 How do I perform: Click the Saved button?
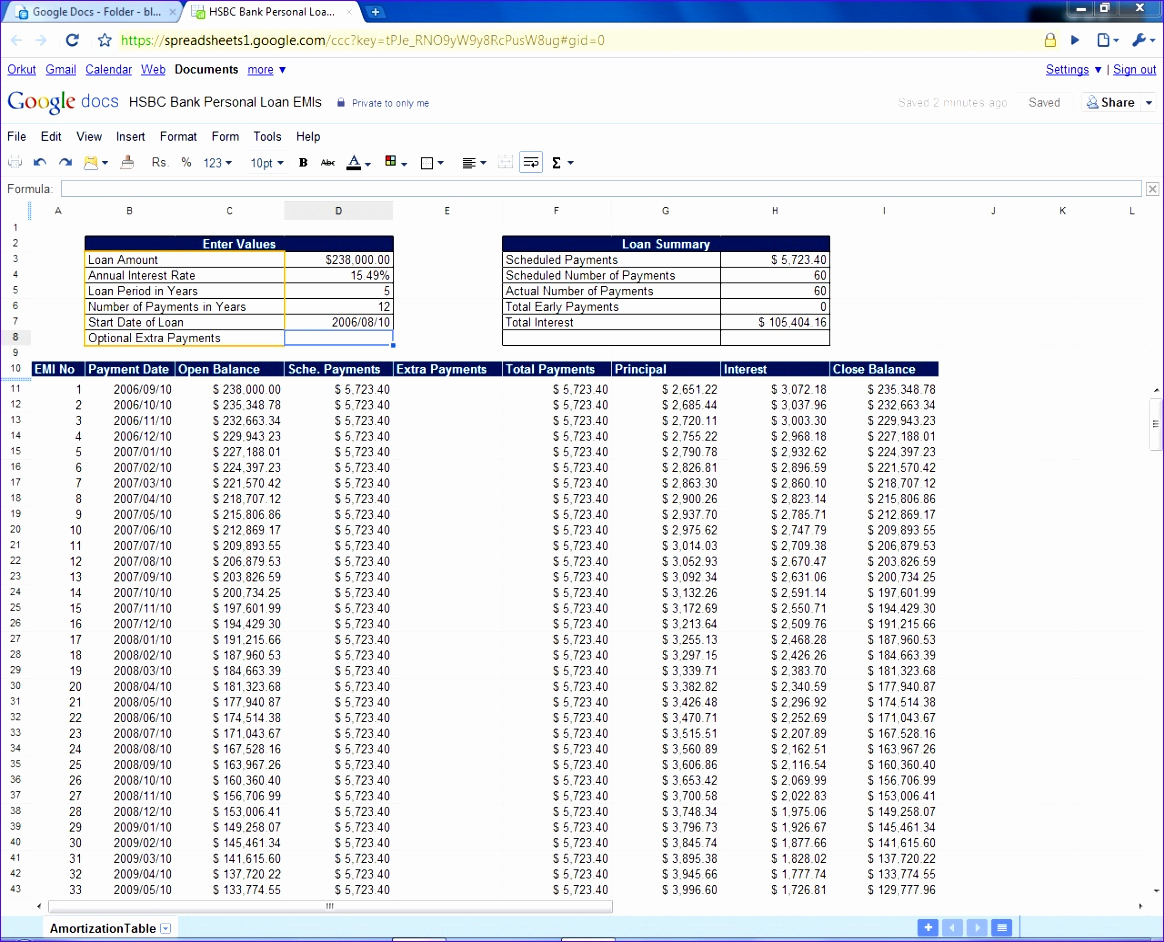coord(1044,102)
